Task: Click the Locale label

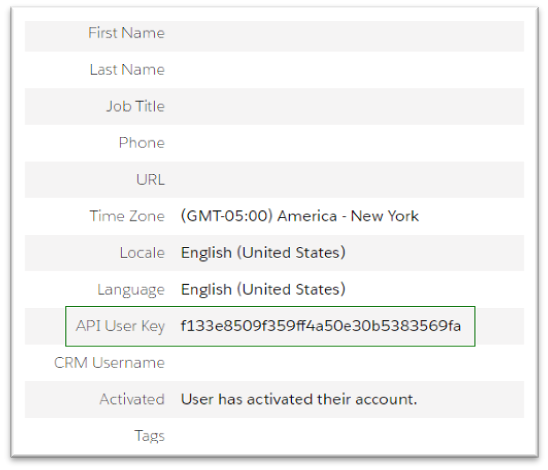Action: coord(142,253)
